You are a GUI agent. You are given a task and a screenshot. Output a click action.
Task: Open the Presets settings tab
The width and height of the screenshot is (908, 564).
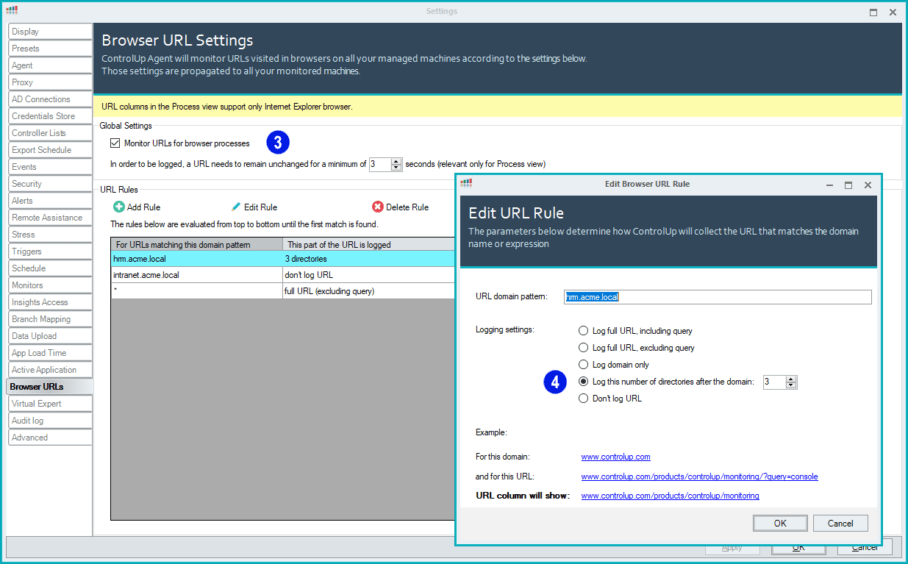click(50, 49)
